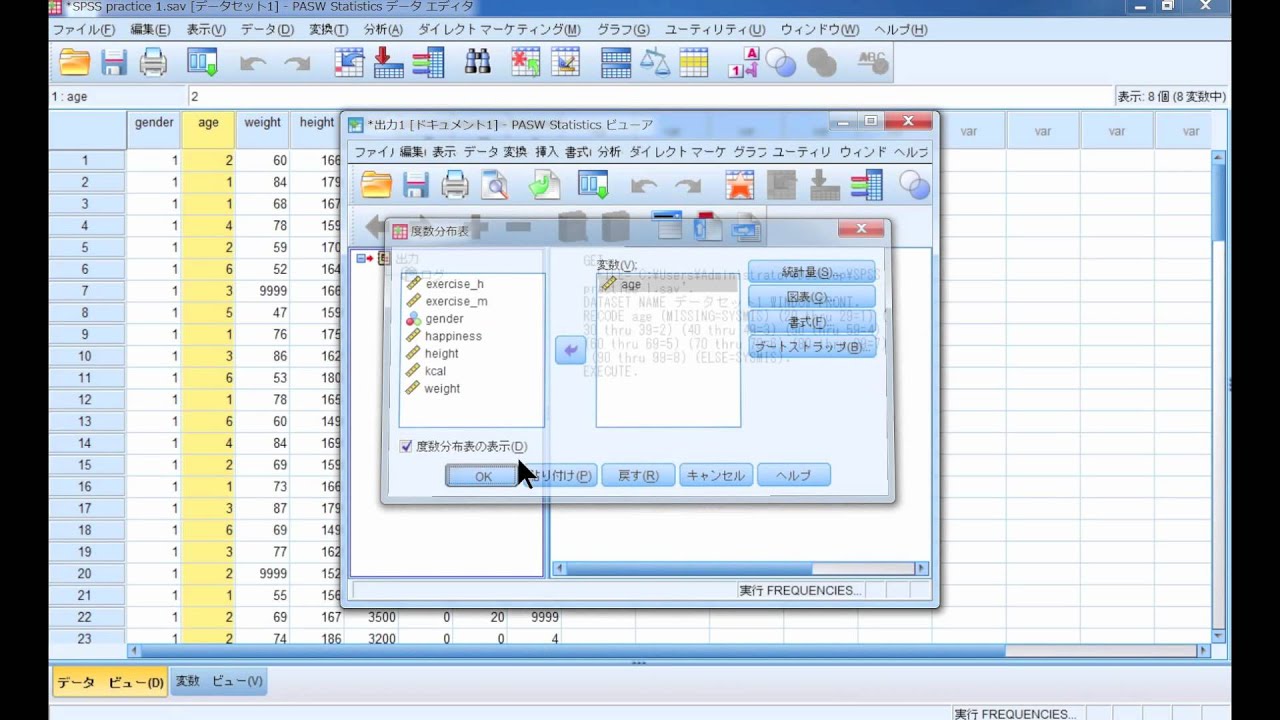The image size is (1280, 720).
Task: Save icon in Viewer window toolbar
Action: click(416, 185)
